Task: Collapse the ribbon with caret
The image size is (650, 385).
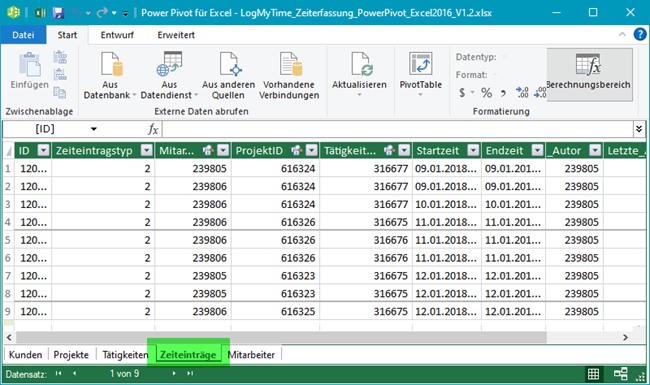Action: coord(622,34)
